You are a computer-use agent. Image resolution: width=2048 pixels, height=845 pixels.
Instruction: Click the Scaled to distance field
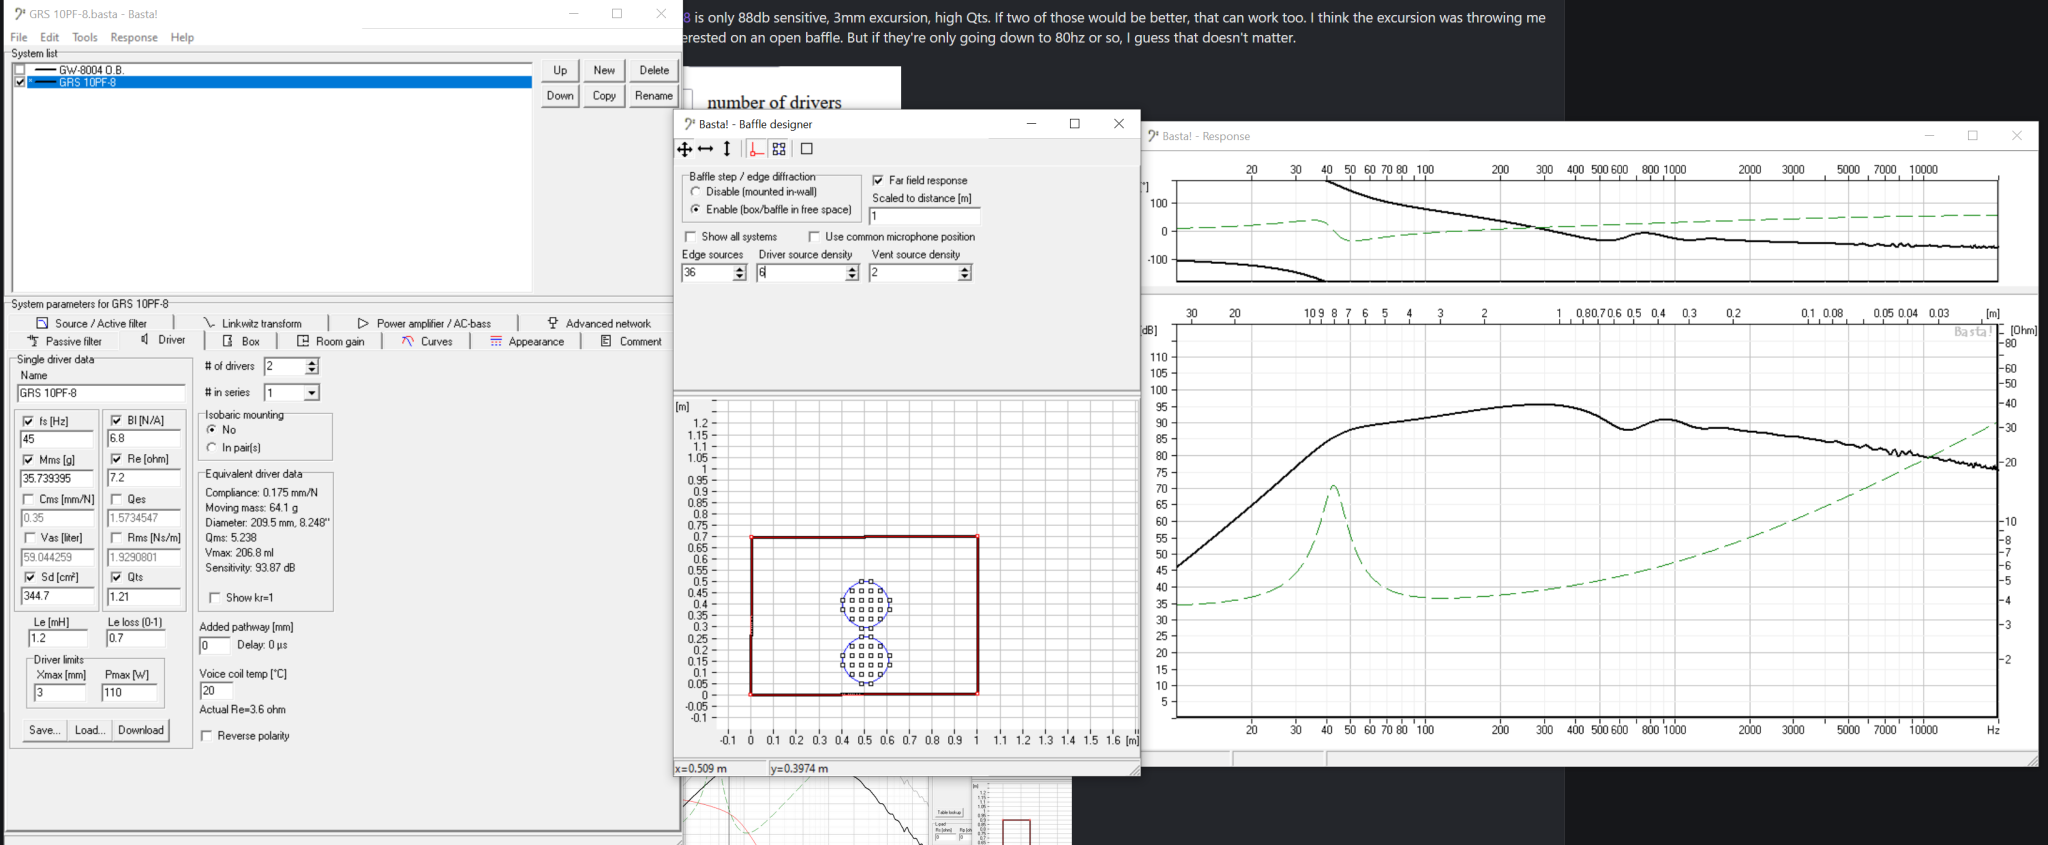pyautogui.click(x=925, y=216)
